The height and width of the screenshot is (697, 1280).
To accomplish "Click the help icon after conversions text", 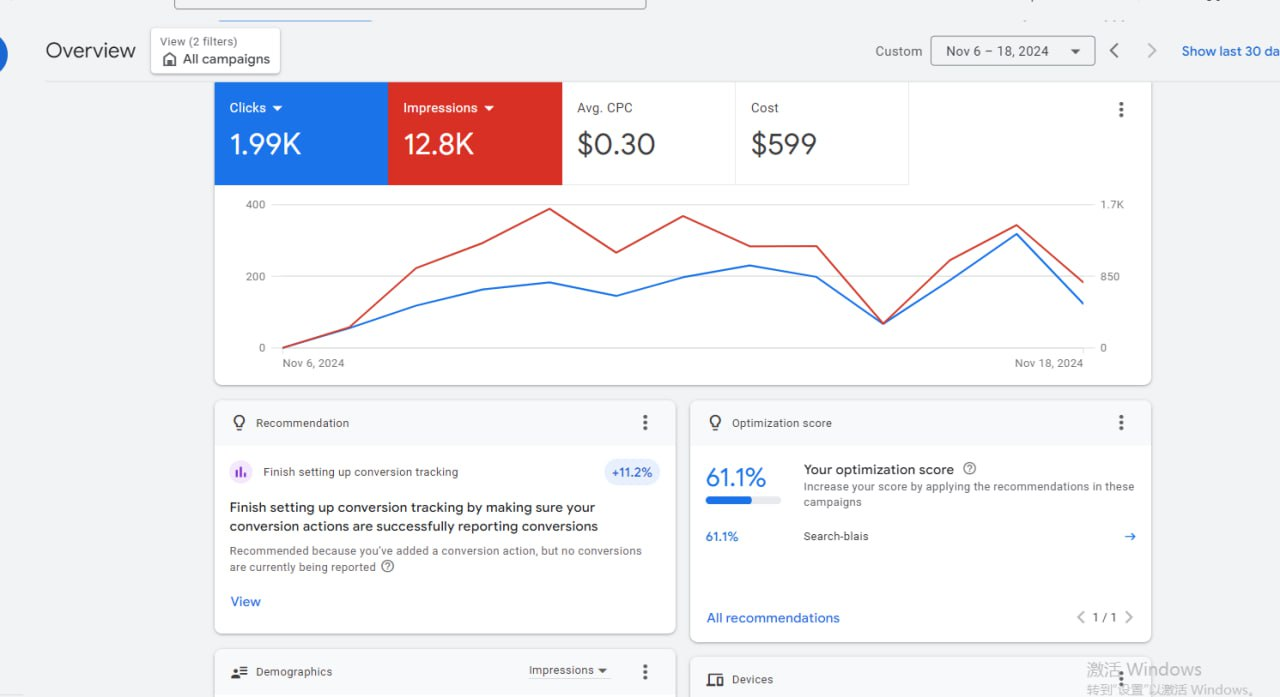I will [x=388, y=567].
